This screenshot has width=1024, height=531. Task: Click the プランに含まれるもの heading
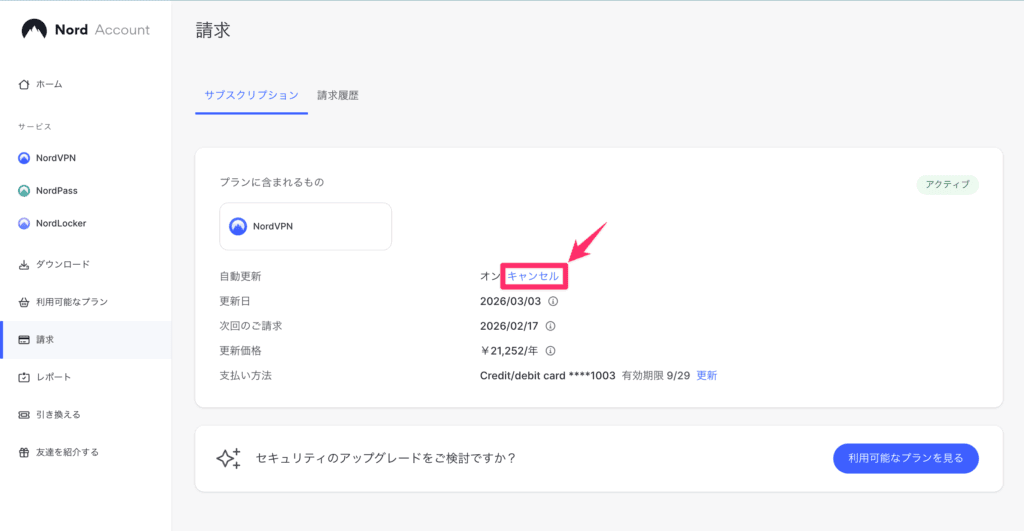click(272, 182)
